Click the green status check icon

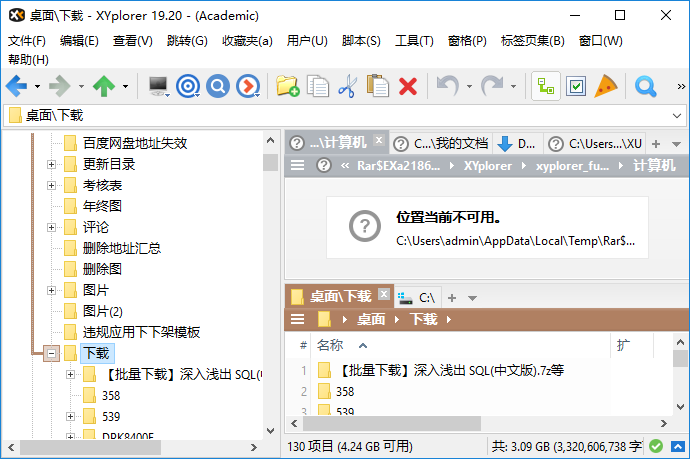click(x=656, y=447)
